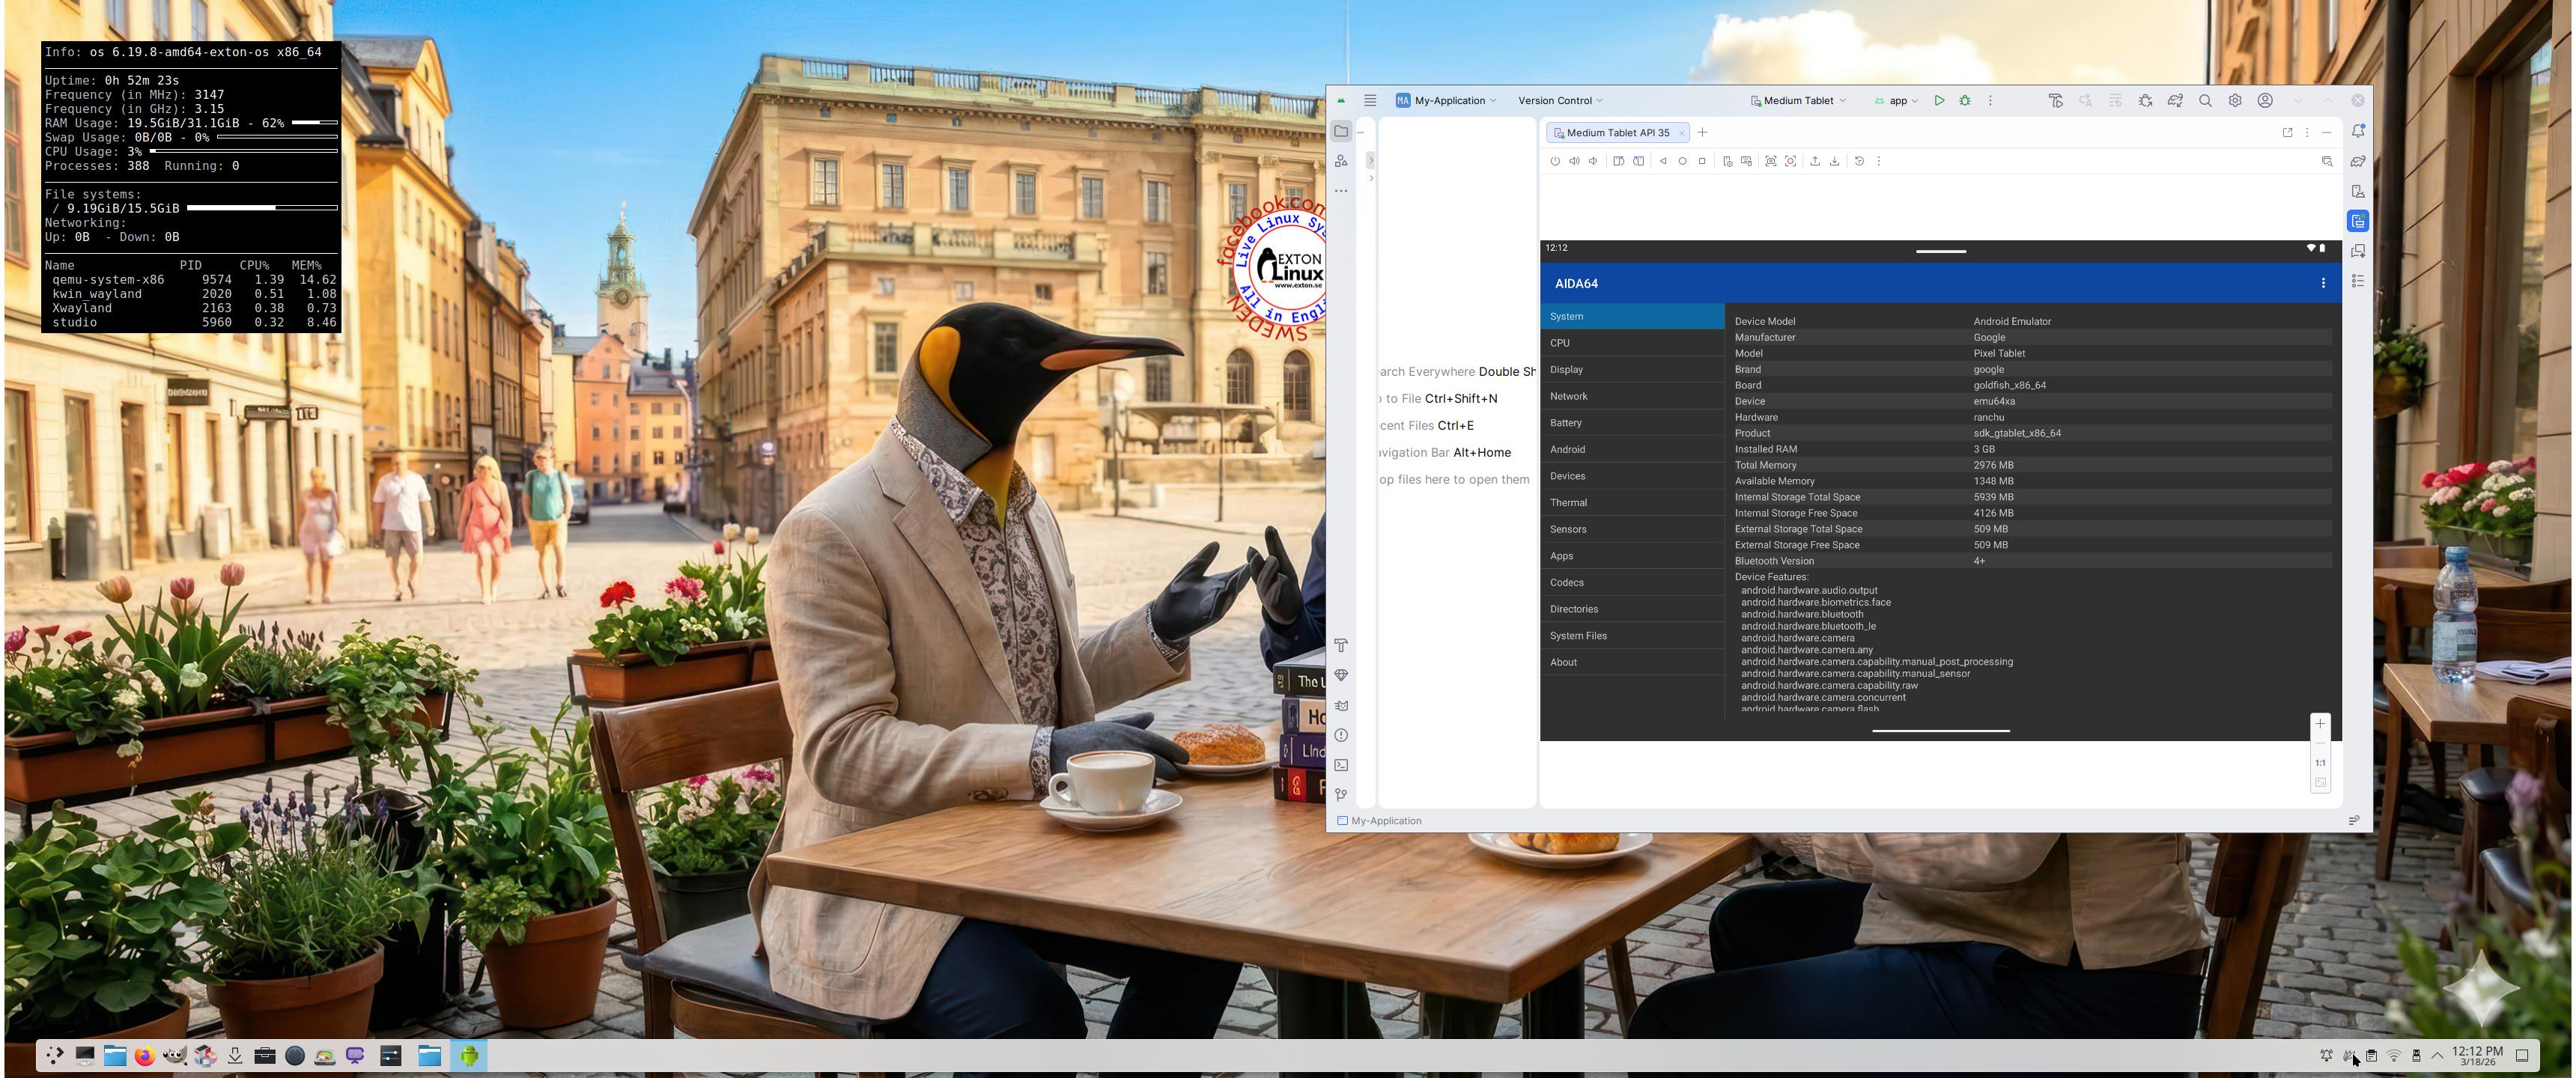Viewport: 2576px width, 1078px height.
Task: Open the IDE settings gear icon
Action: pyautogui.click(x=2234, y=100)
